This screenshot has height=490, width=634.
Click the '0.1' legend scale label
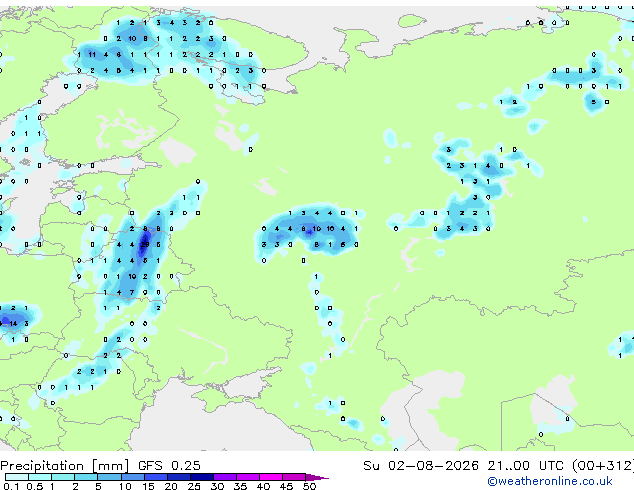11,486
